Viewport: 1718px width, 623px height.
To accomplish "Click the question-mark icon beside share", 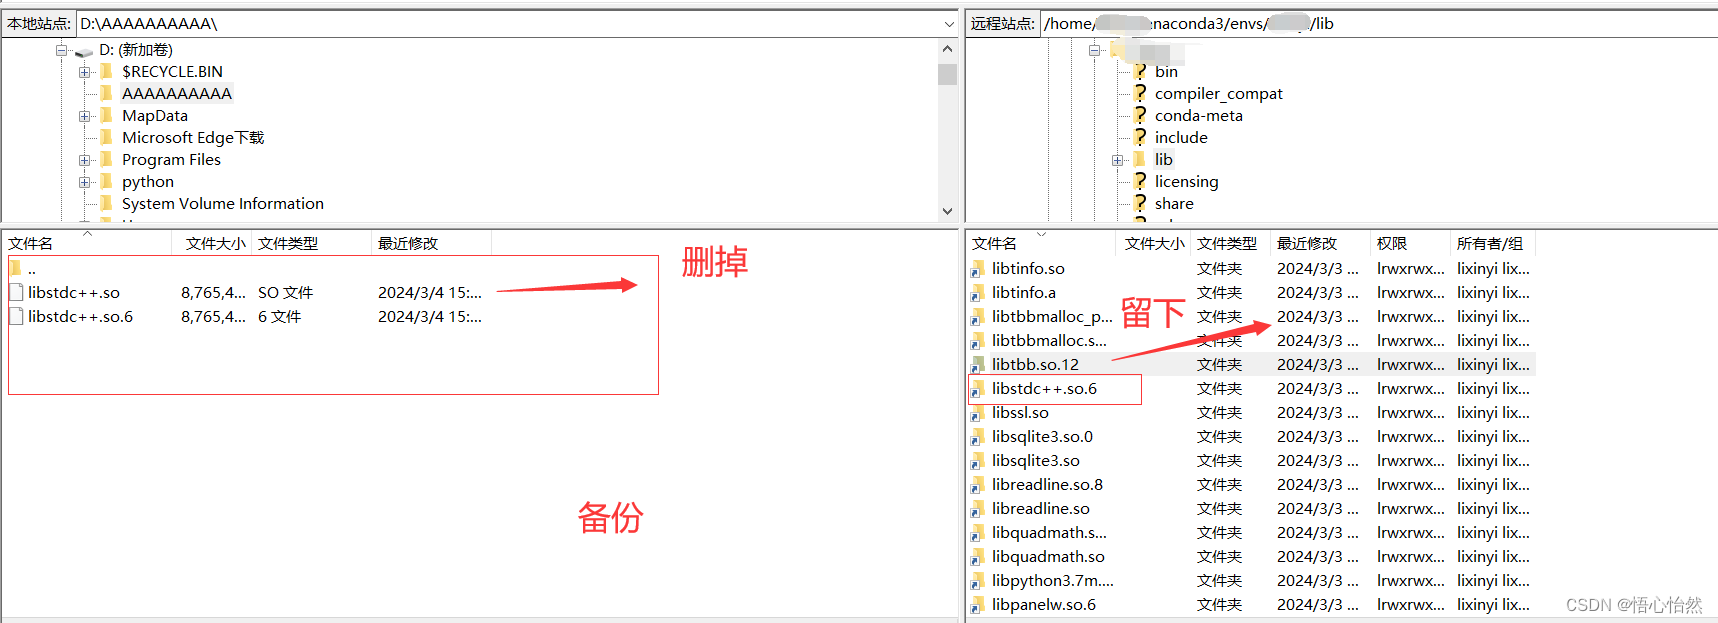I will (x=1140, y=203).
